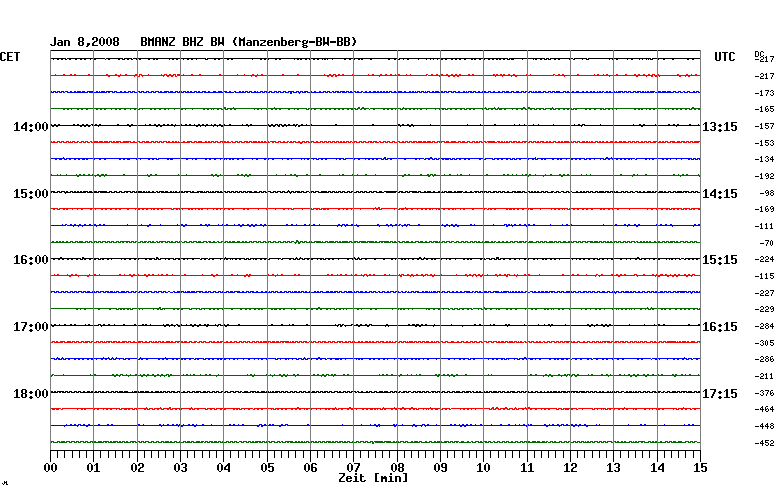780x494 pixels.
Task: Click DC offset value '-98'
Action: pos(767,193)
